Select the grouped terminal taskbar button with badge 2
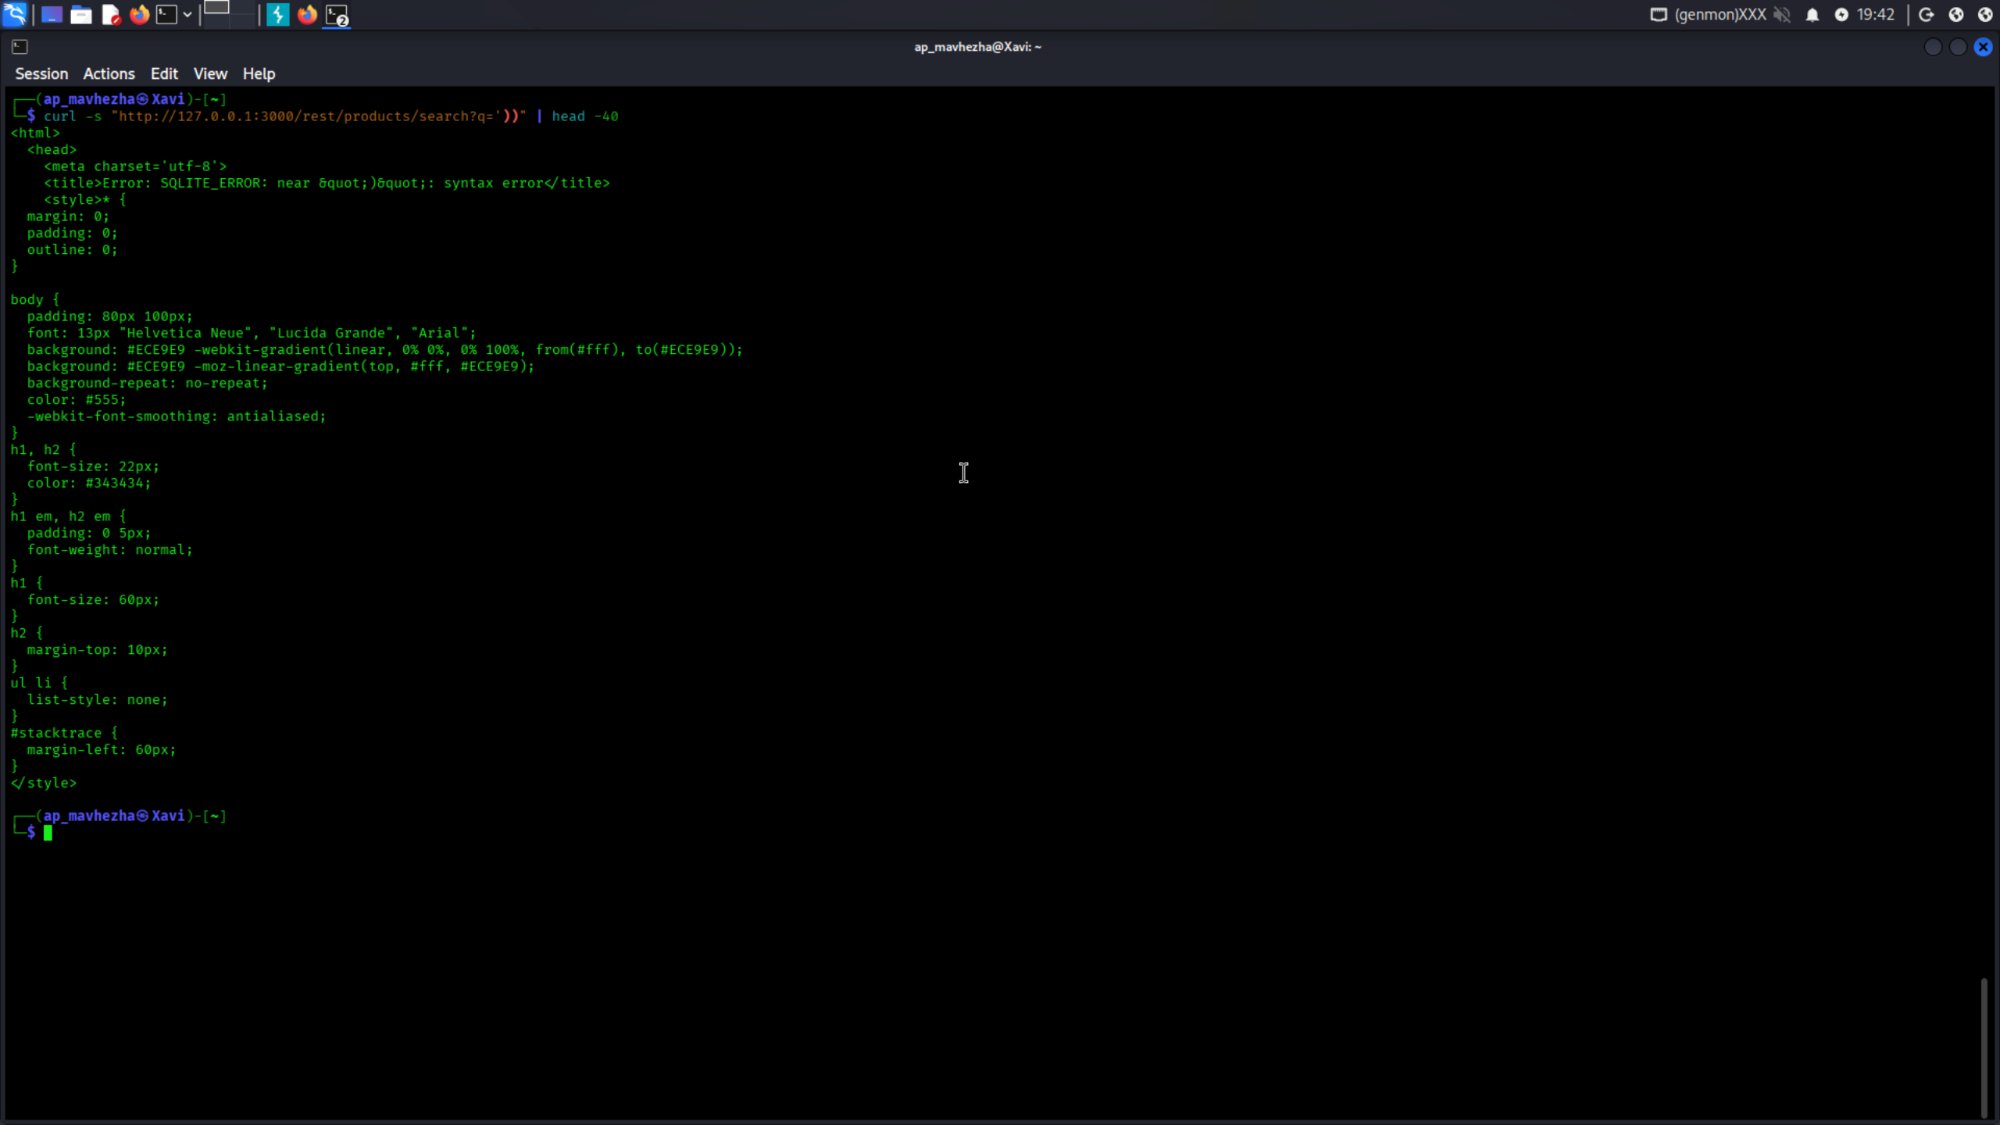The width and height of the screenshot is (2000, 1125). pos(337,15)
